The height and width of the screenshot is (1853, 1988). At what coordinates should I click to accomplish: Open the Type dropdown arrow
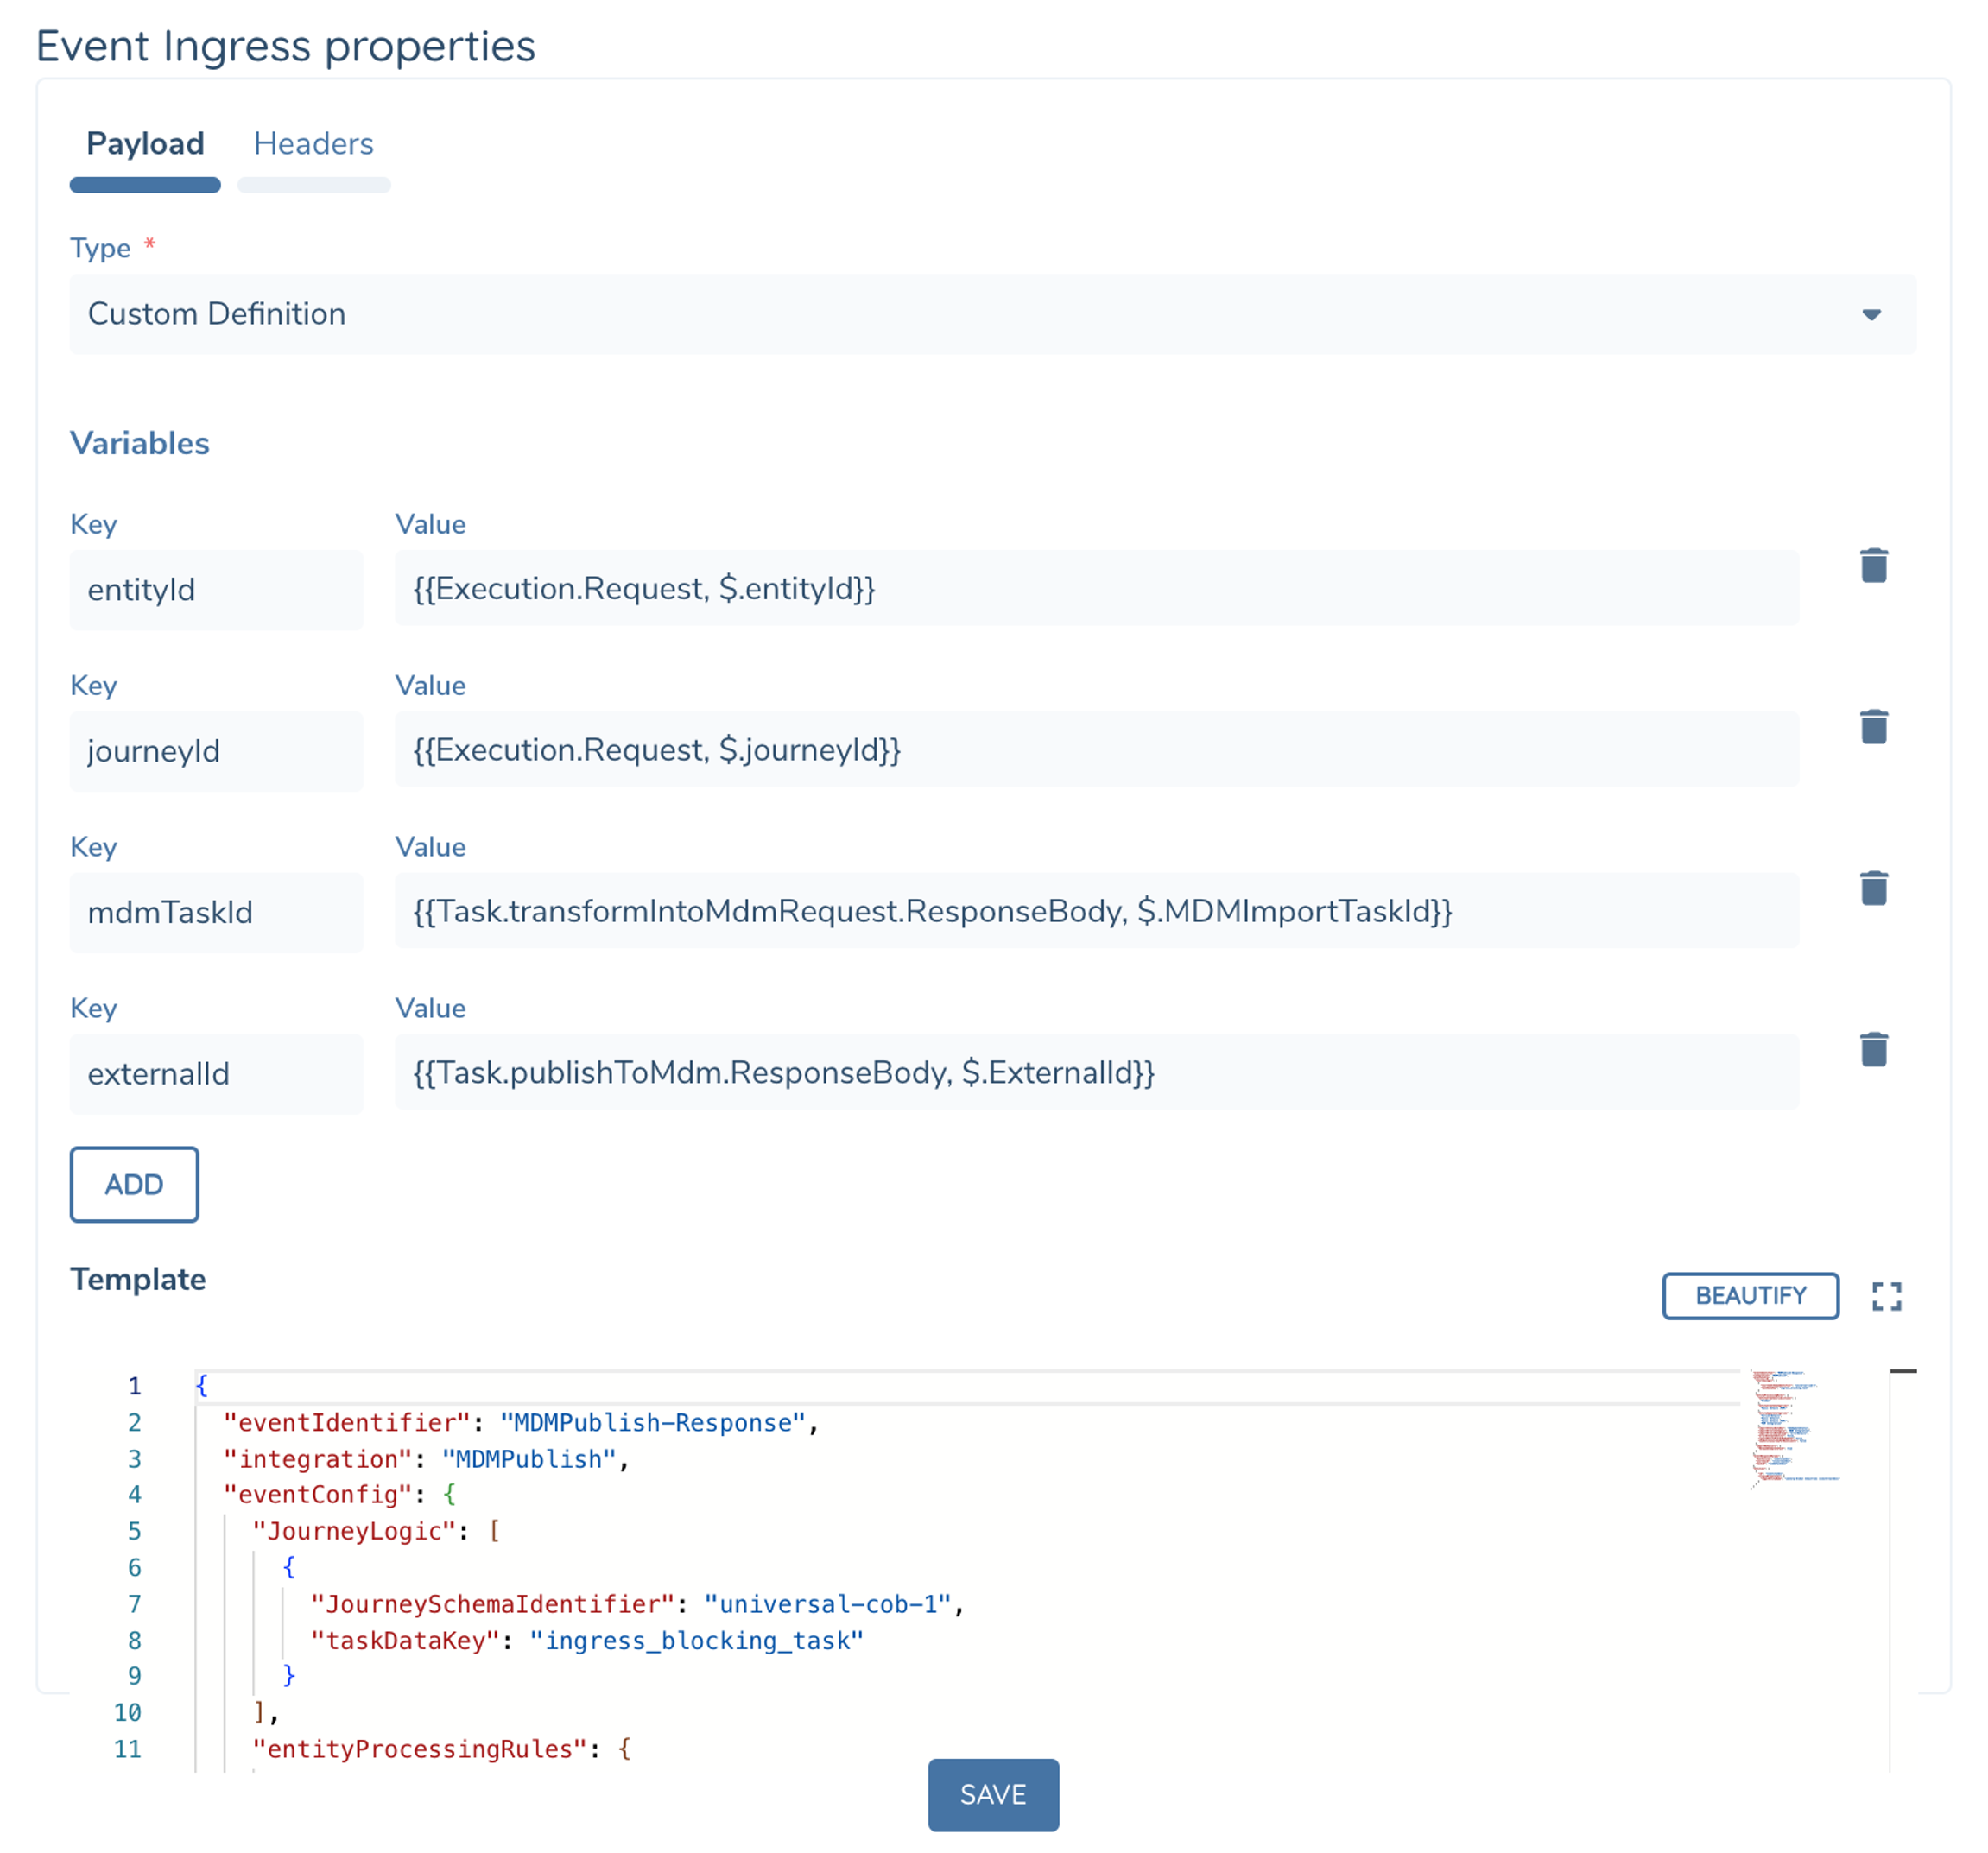1871,314
